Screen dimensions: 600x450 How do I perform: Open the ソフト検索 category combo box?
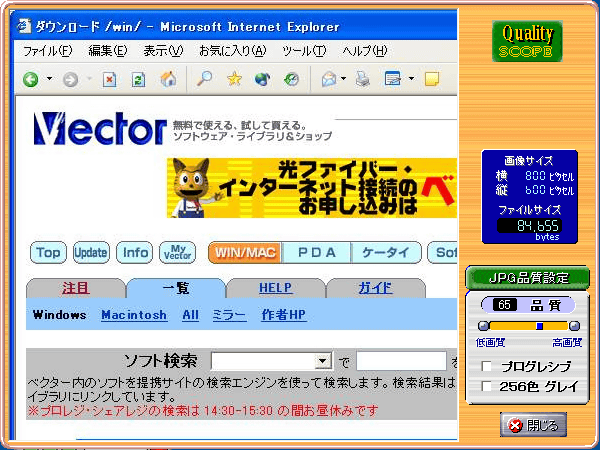pos(272,360)
